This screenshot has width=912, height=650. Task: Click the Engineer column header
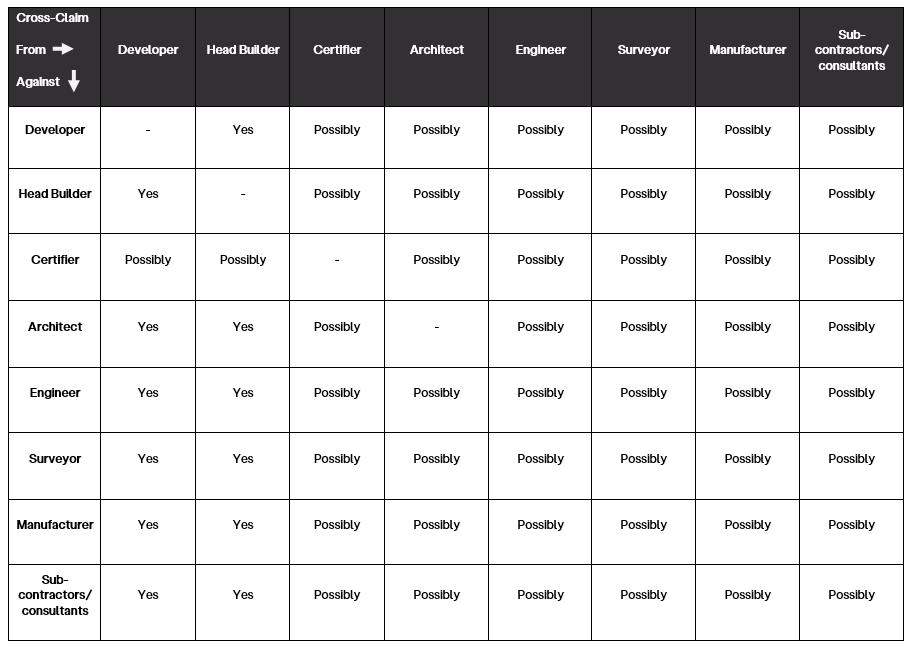point(541,50)
